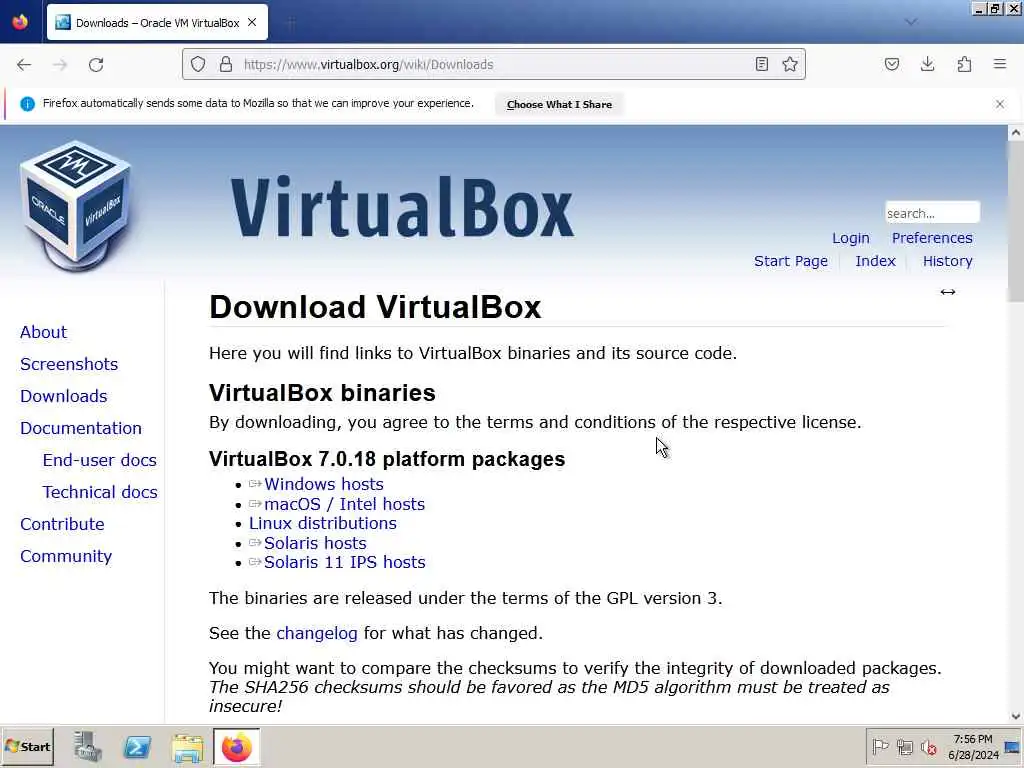Bookmark this page with the star icon
Screen dimensions: 1024x768
pyautogui.click(x=790, y=64)
